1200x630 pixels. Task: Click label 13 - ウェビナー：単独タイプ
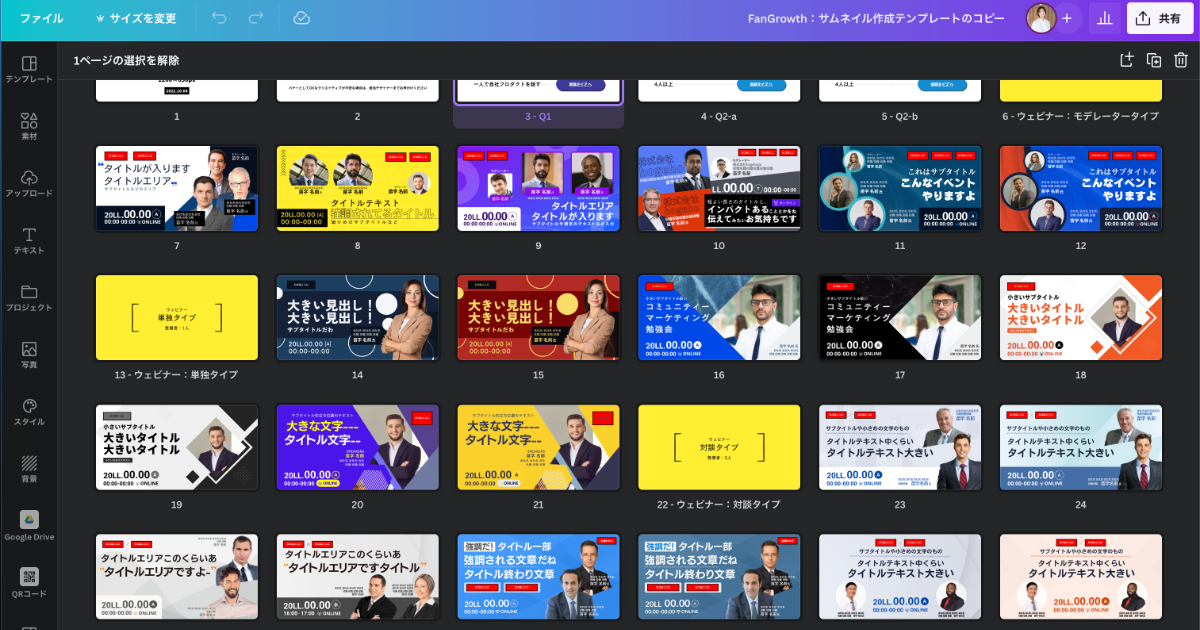[x=177, y=375]
